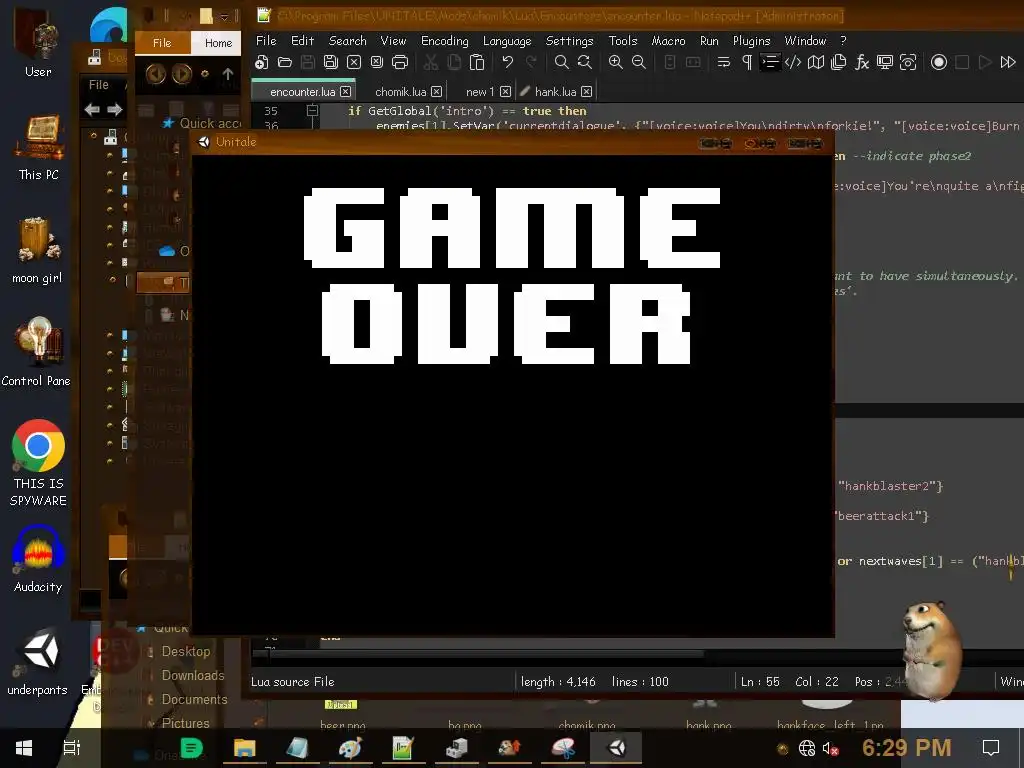Collapse the code fold marker at line 35
1024x768 pixels.
pyautogui.click(x=312, y=110)
